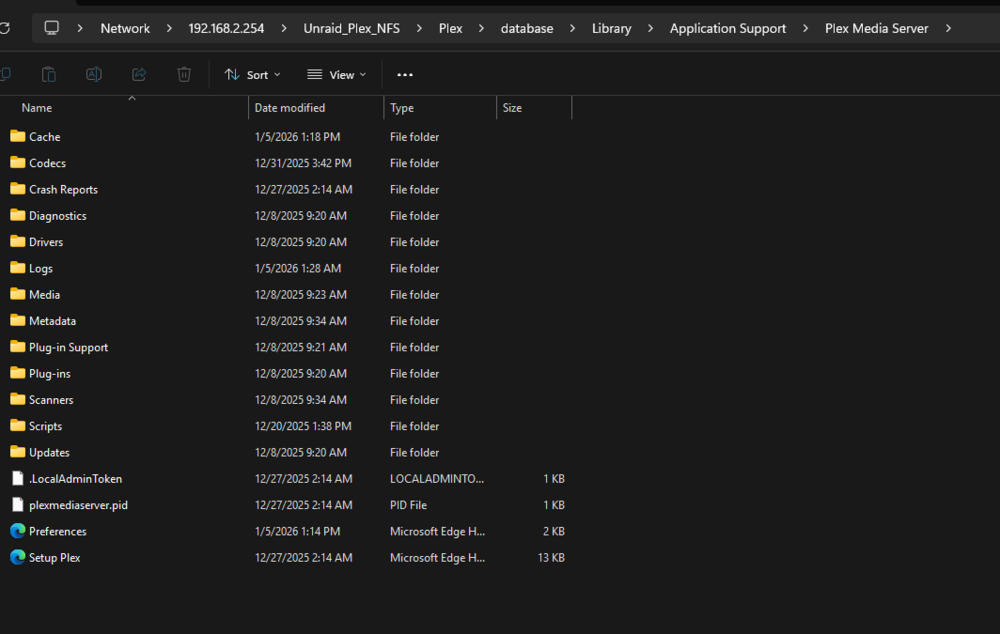Viewport: 1000px width, 634px height.
Task: Click the plexmediaserver.pid file icon
Action: pyautogui.click(x=18, y=505)
